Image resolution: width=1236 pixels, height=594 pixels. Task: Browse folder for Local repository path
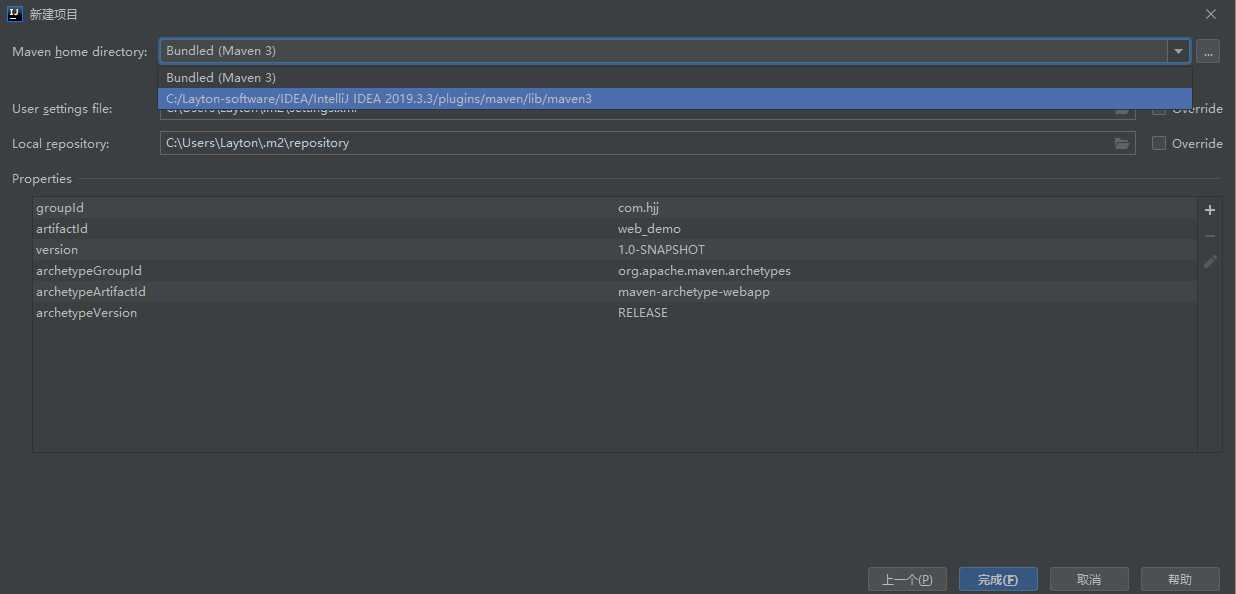(1122, 143)
